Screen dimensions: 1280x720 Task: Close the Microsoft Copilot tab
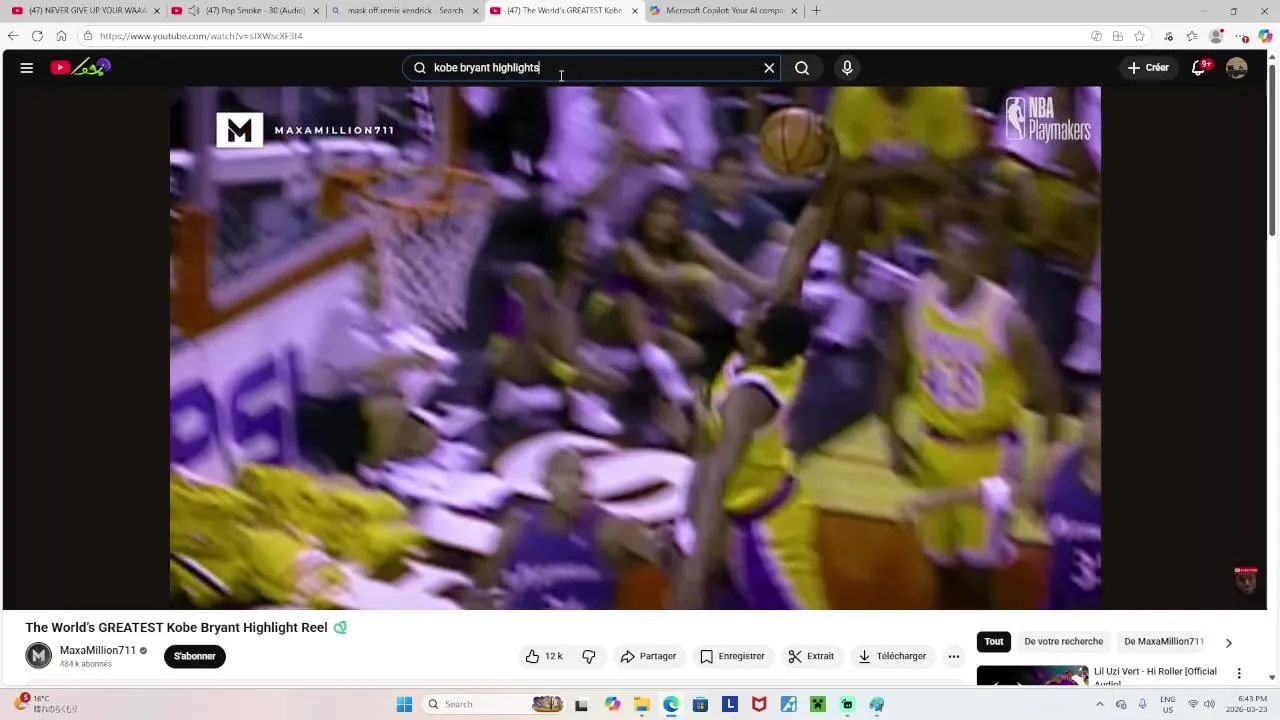(x=795, y=11)
